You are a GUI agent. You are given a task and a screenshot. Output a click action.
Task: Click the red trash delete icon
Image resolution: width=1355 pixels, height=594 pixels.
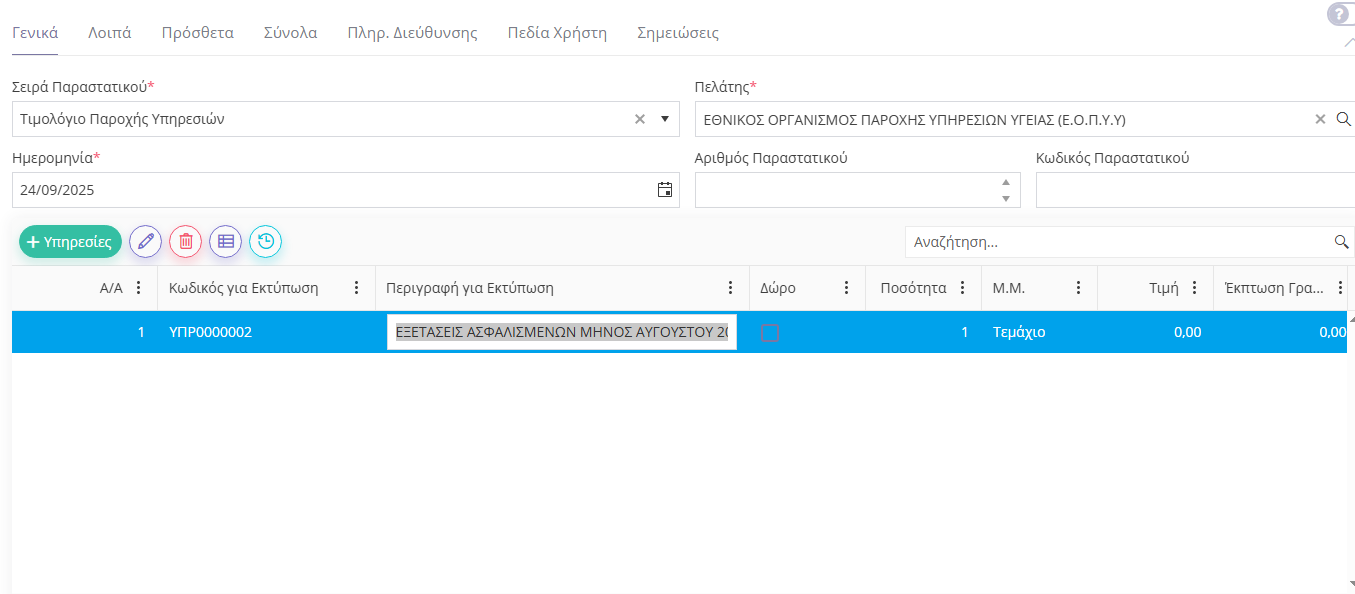[186, 241]
